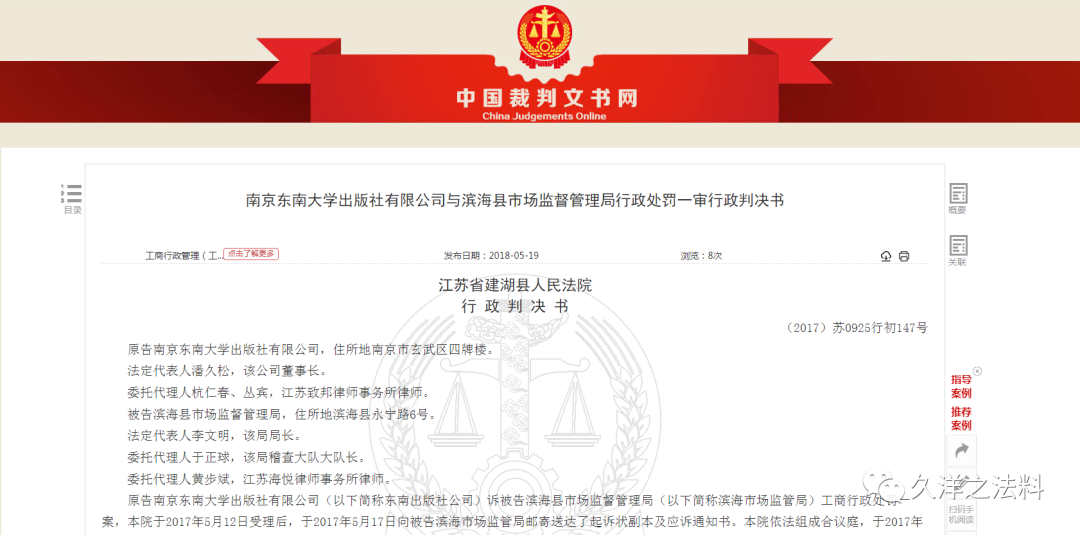
Task: Open the 推荐案例 link
Action: point(961,419)
